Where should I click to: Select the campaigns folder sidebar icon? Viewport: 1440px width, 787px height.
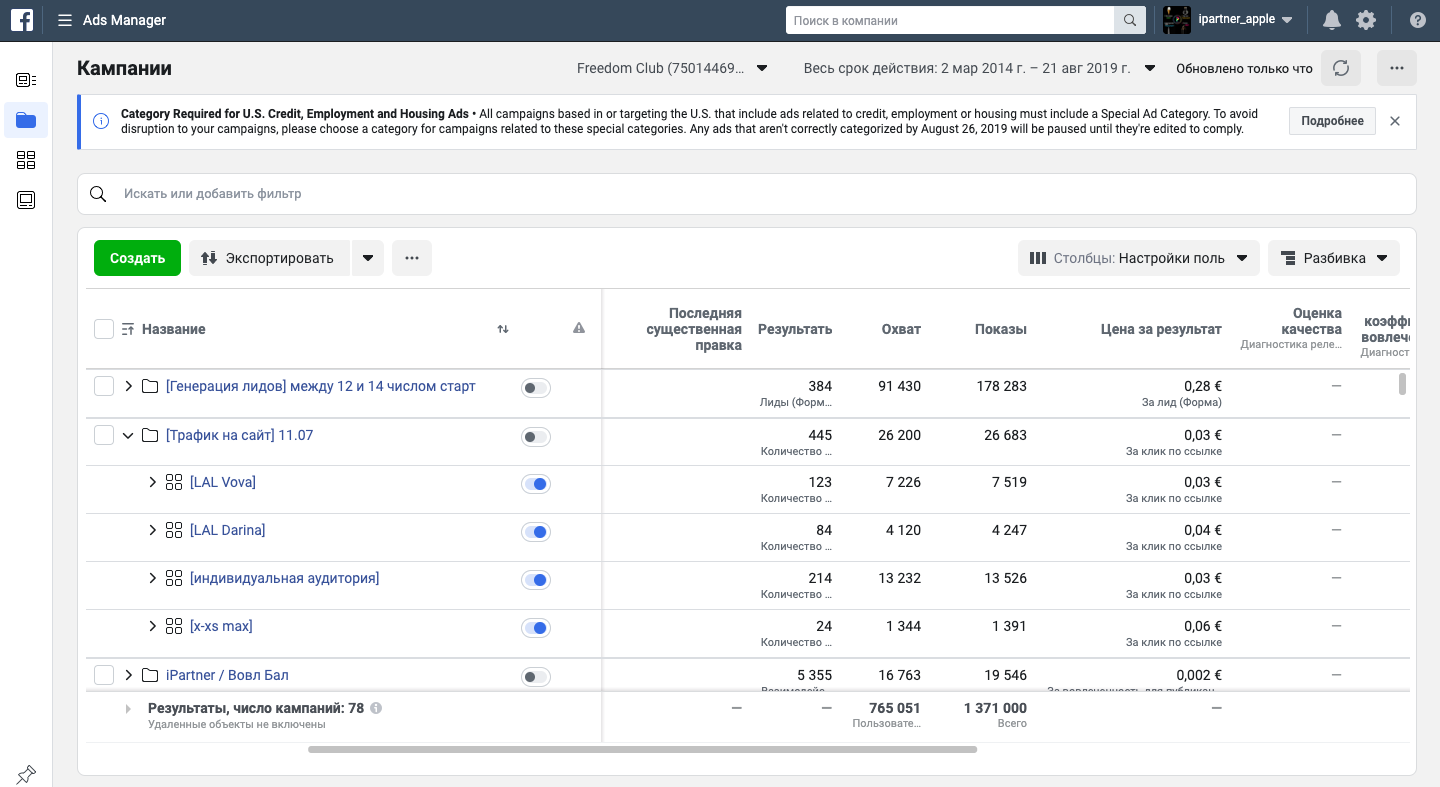coord(26,120)
